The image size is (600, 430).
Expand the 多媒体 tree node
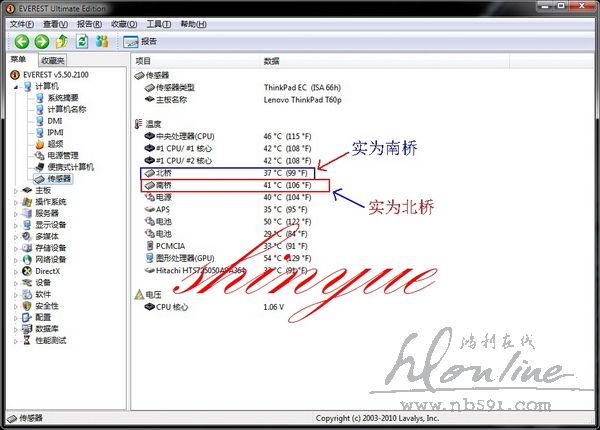click(x=16, y=237)
